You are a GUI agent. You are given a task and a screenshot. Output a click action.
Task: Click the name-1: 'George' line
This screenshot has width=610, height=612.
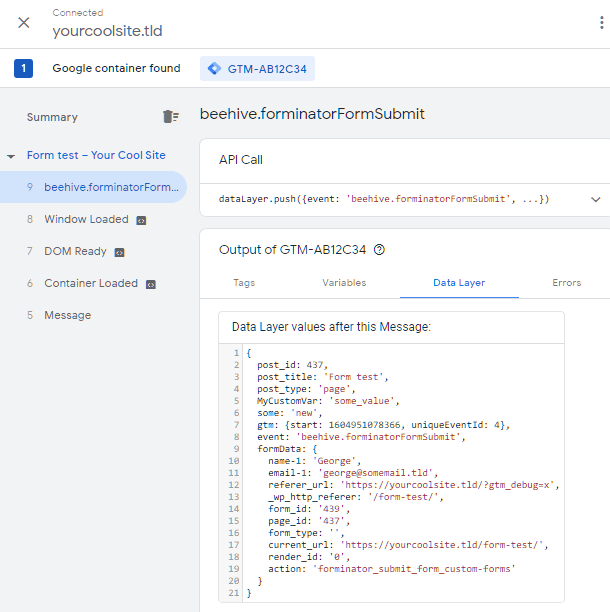click(x=315, y=461)
